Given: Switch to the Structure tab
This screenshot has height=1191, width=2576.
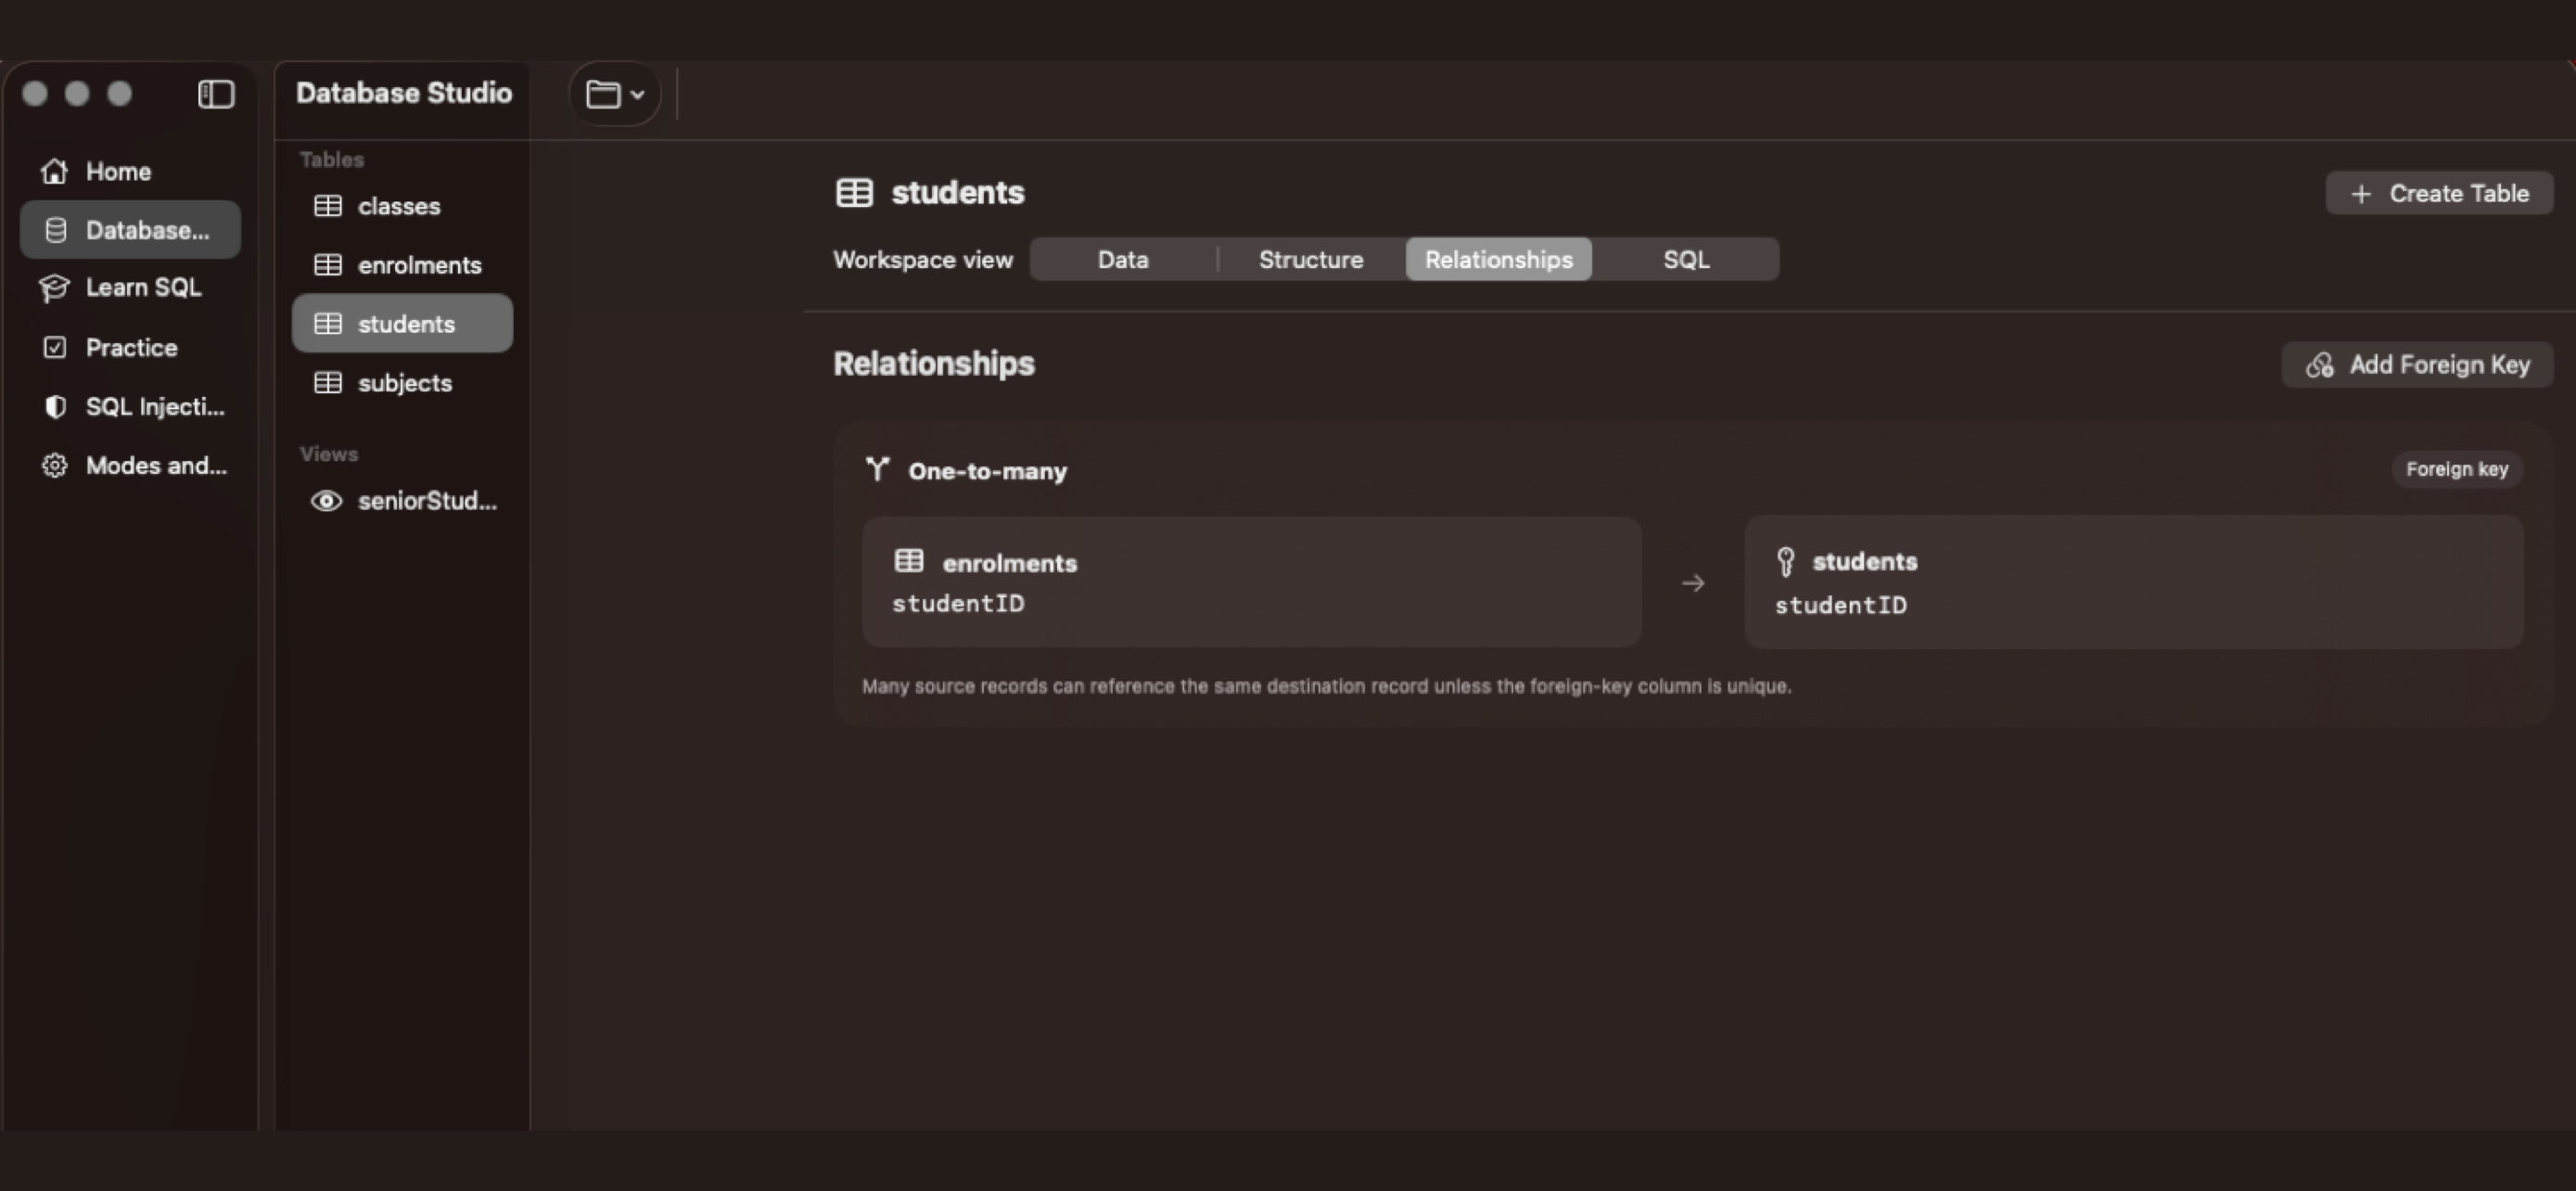Looking at the screenshot, I should pos(1311,260).
